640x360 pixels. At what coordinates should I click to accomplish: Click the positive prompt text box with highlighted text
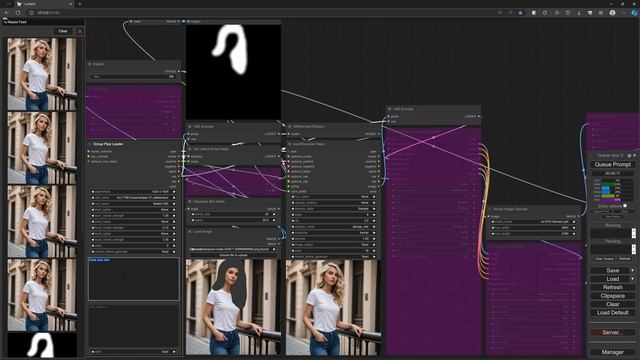click(134, 279)
